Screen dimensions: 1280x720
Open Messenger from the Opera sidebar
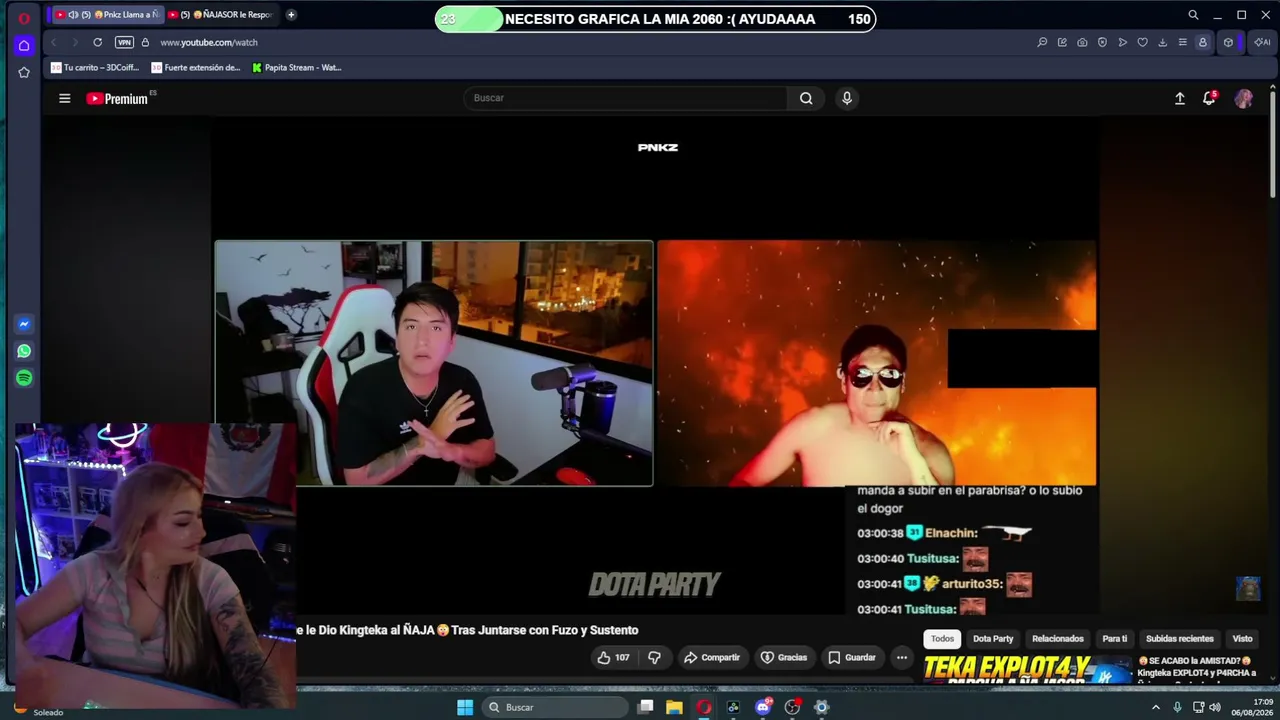(24, 324)
